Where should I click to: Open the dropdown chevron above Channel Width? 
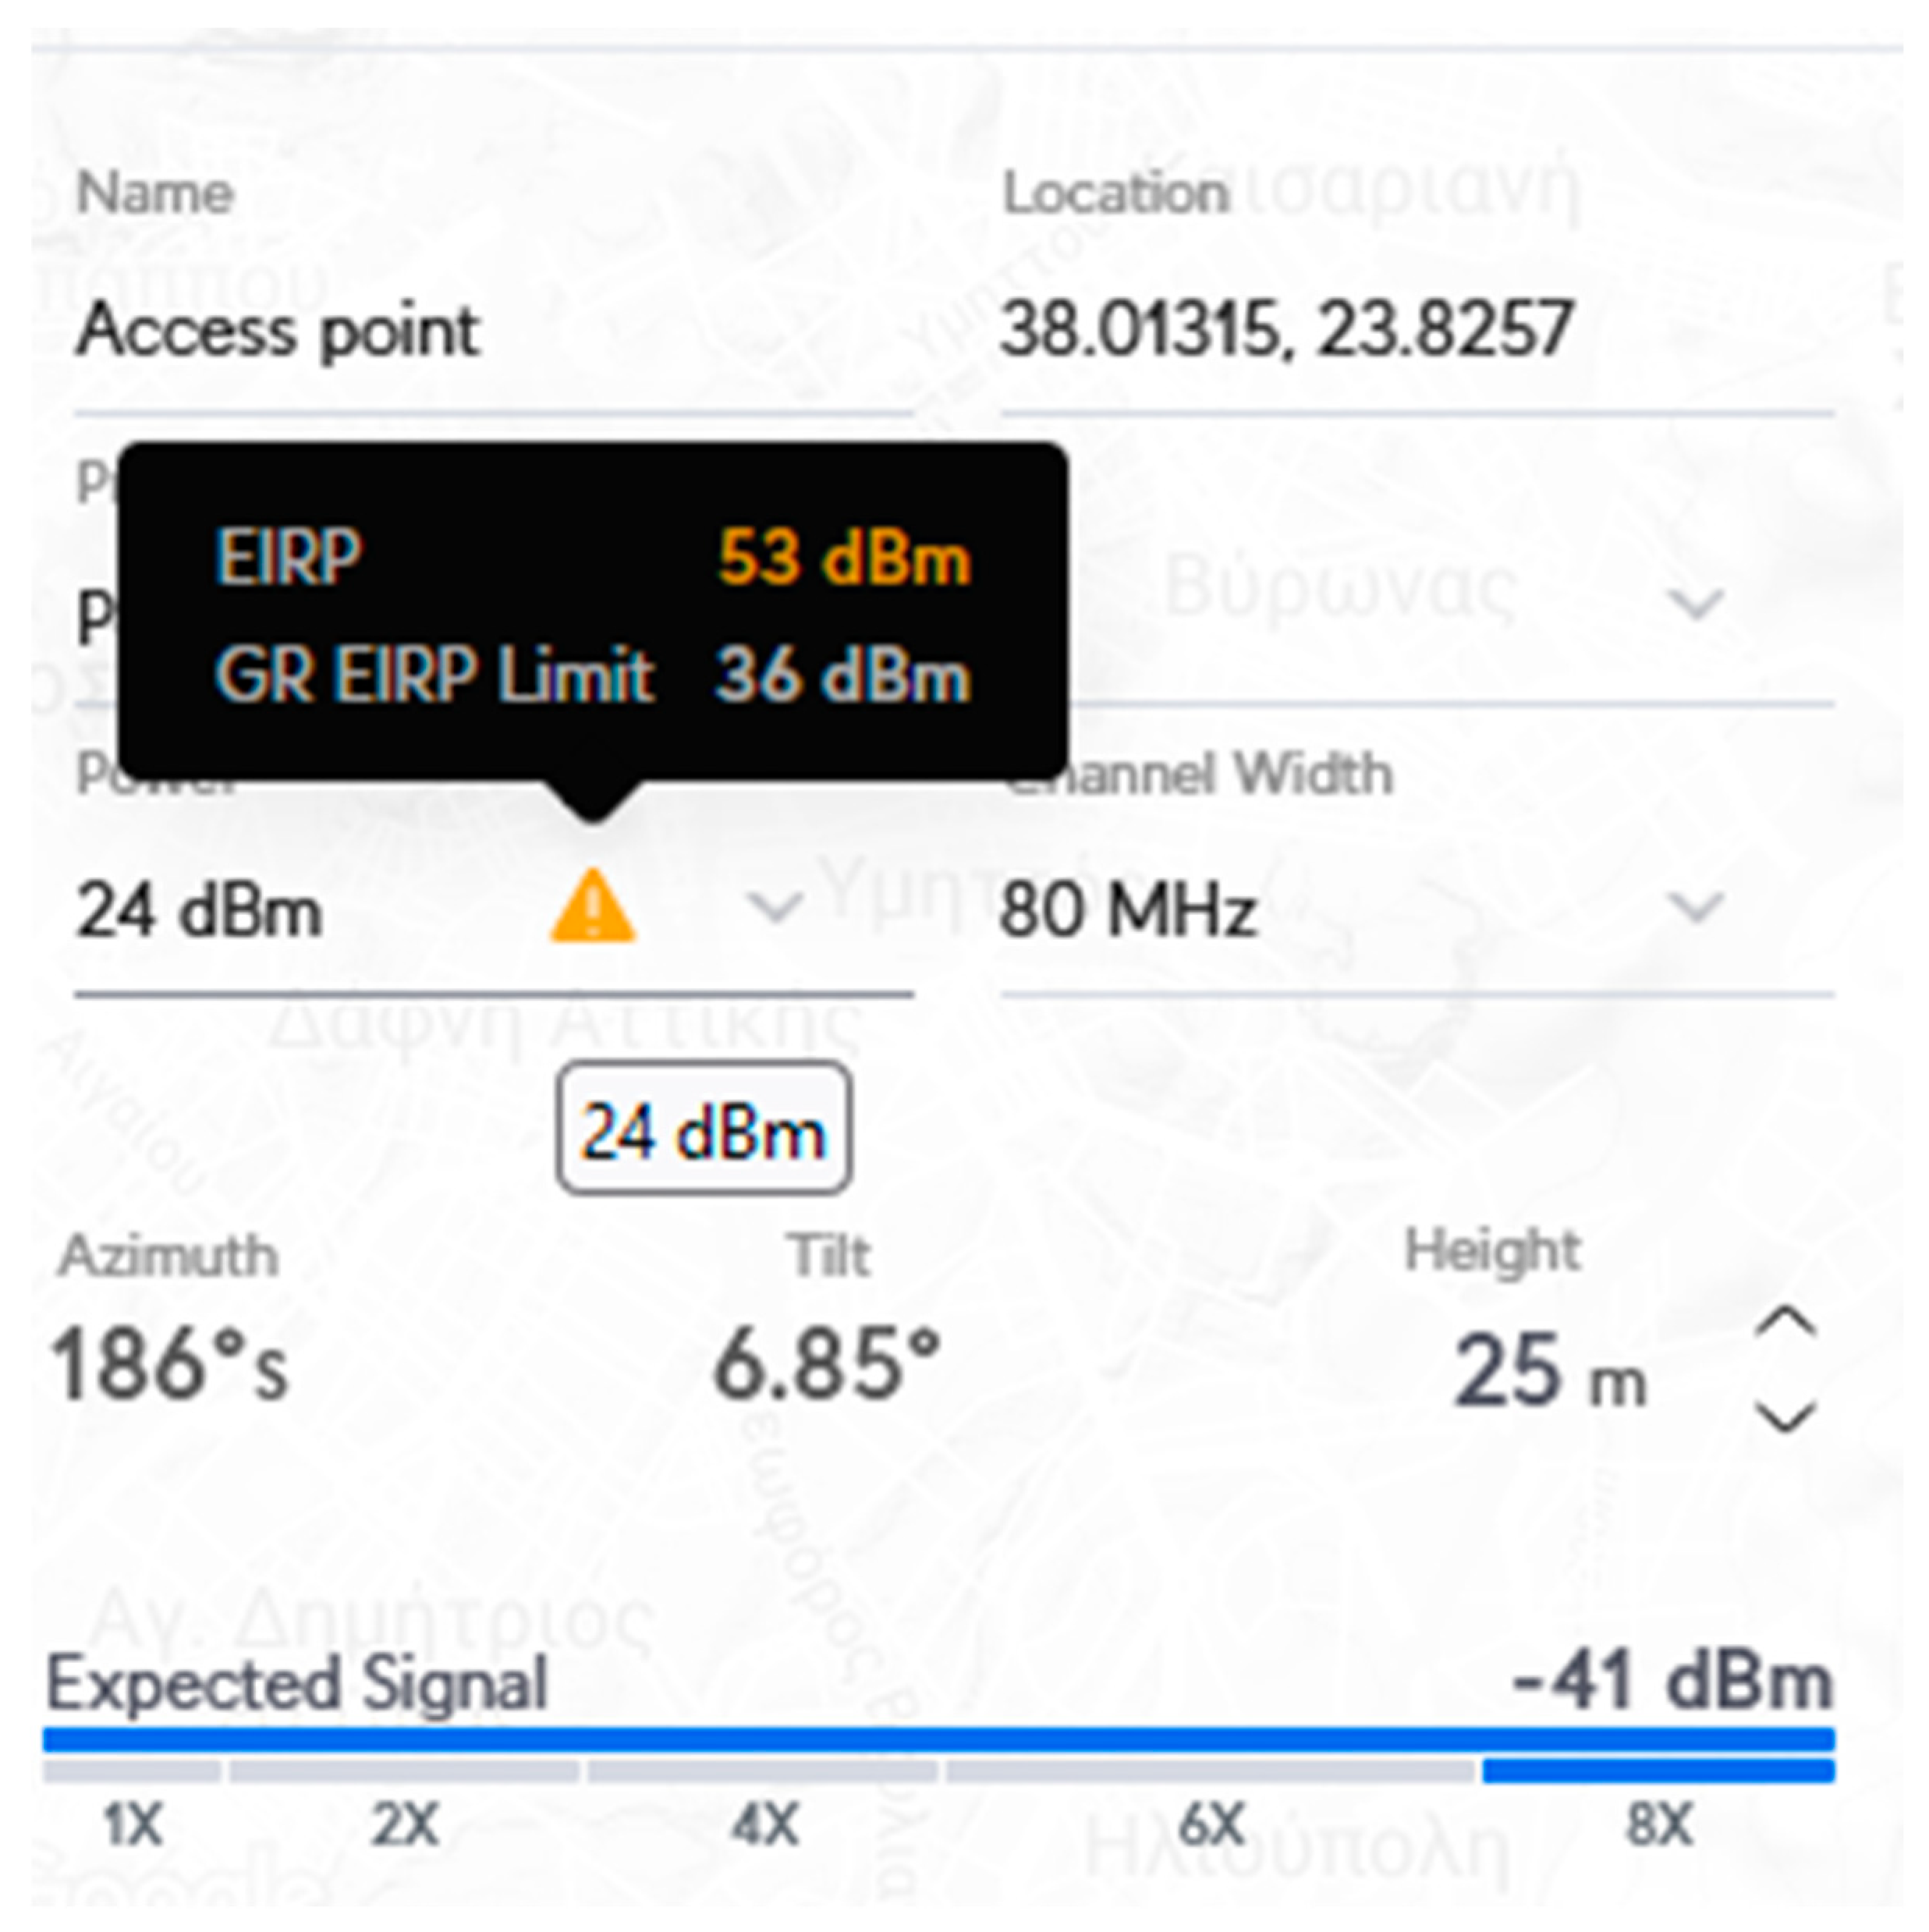(1697, 602)
